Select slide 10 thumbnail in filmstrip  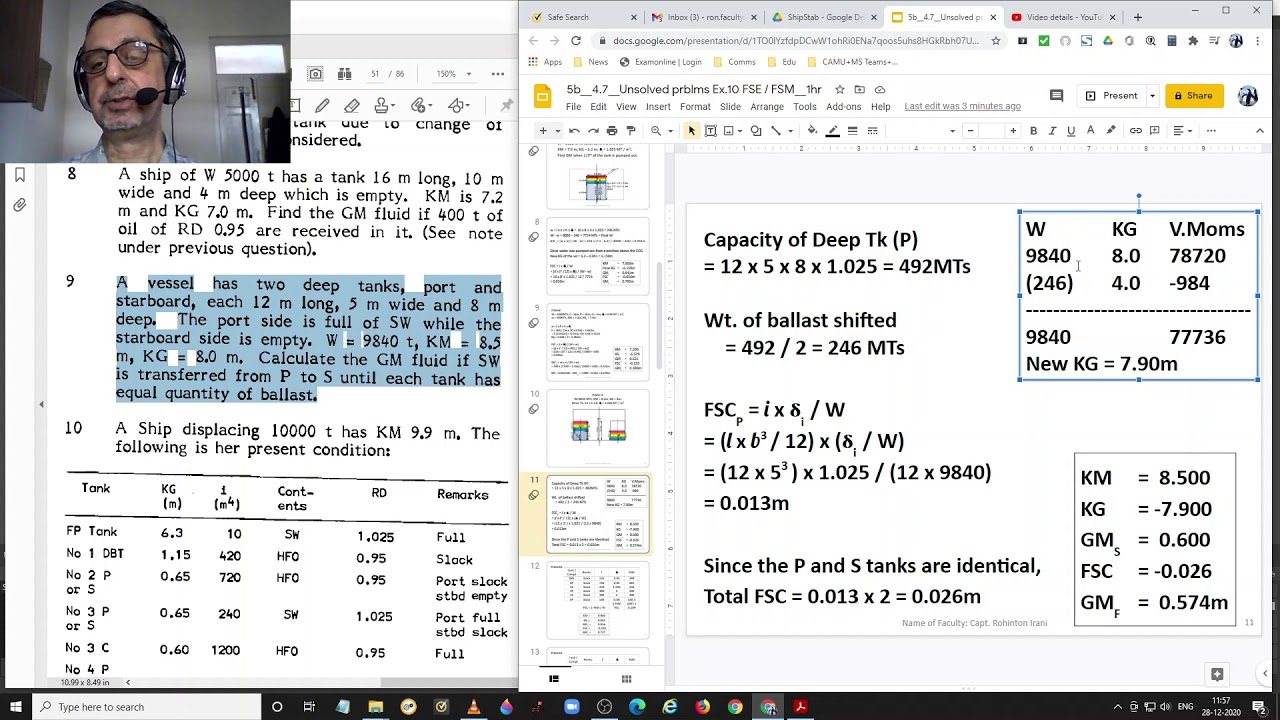(x=597, y=428)
